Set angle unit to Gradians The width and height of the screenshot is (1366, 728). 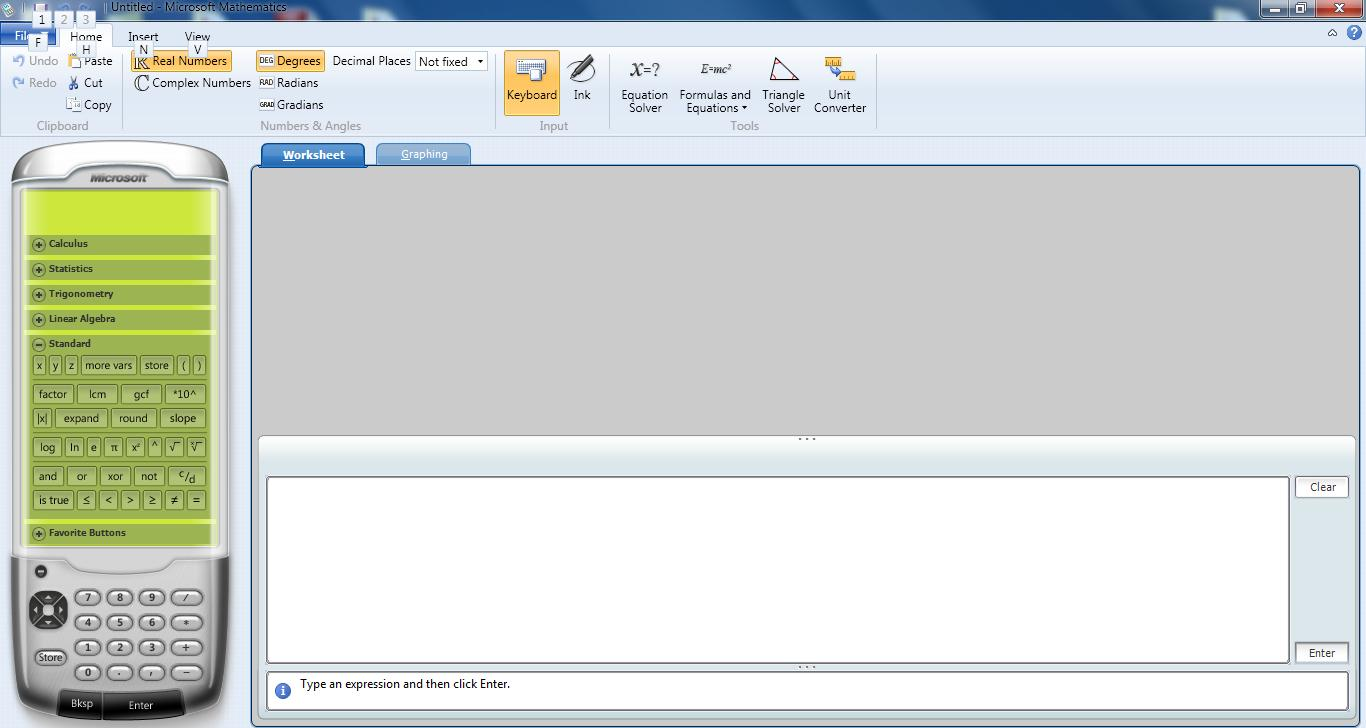291,105
